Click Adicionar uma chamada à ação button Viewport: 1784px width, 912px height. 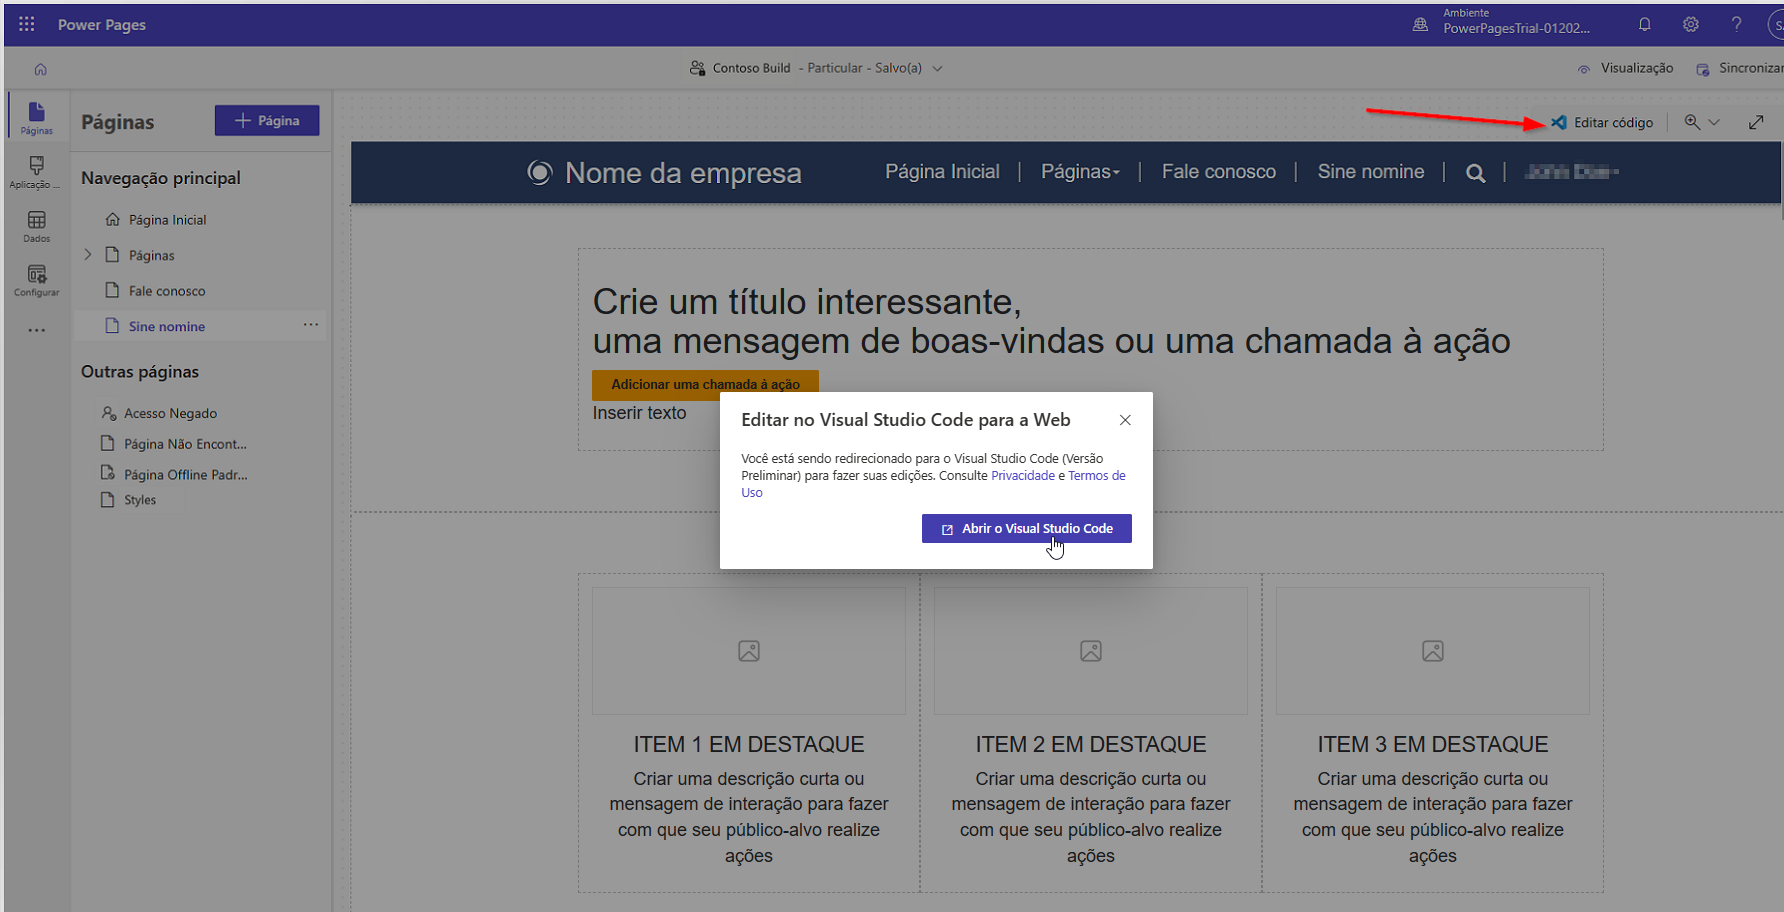click(705, 384)
